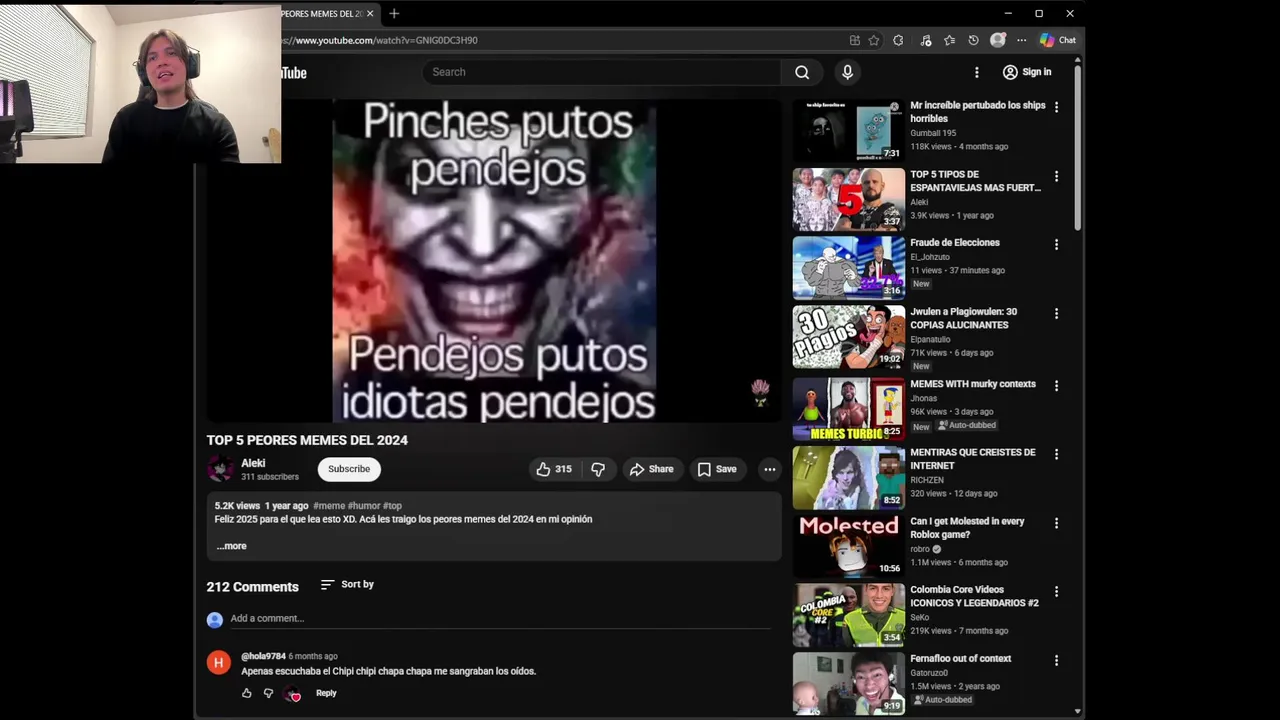Expand the description with ...more
This screenshot has width=1280, height=720.
click(231, 546)
